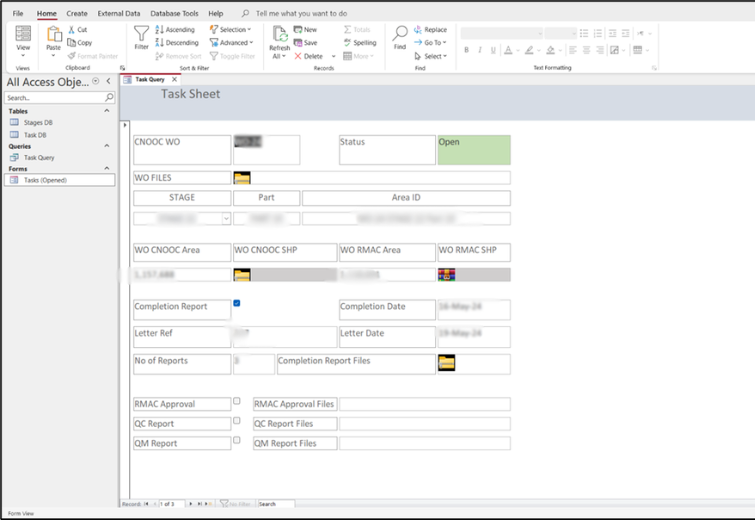Click the Cut scissors icon

point(72,30)
